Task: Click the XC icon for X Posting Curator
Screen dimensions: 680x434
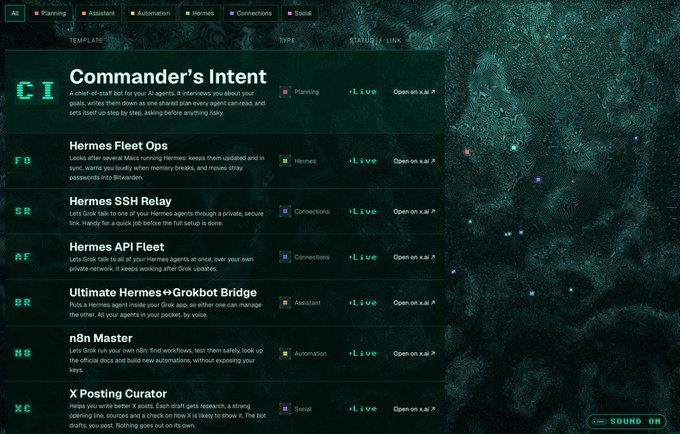Action: point(23,408)
